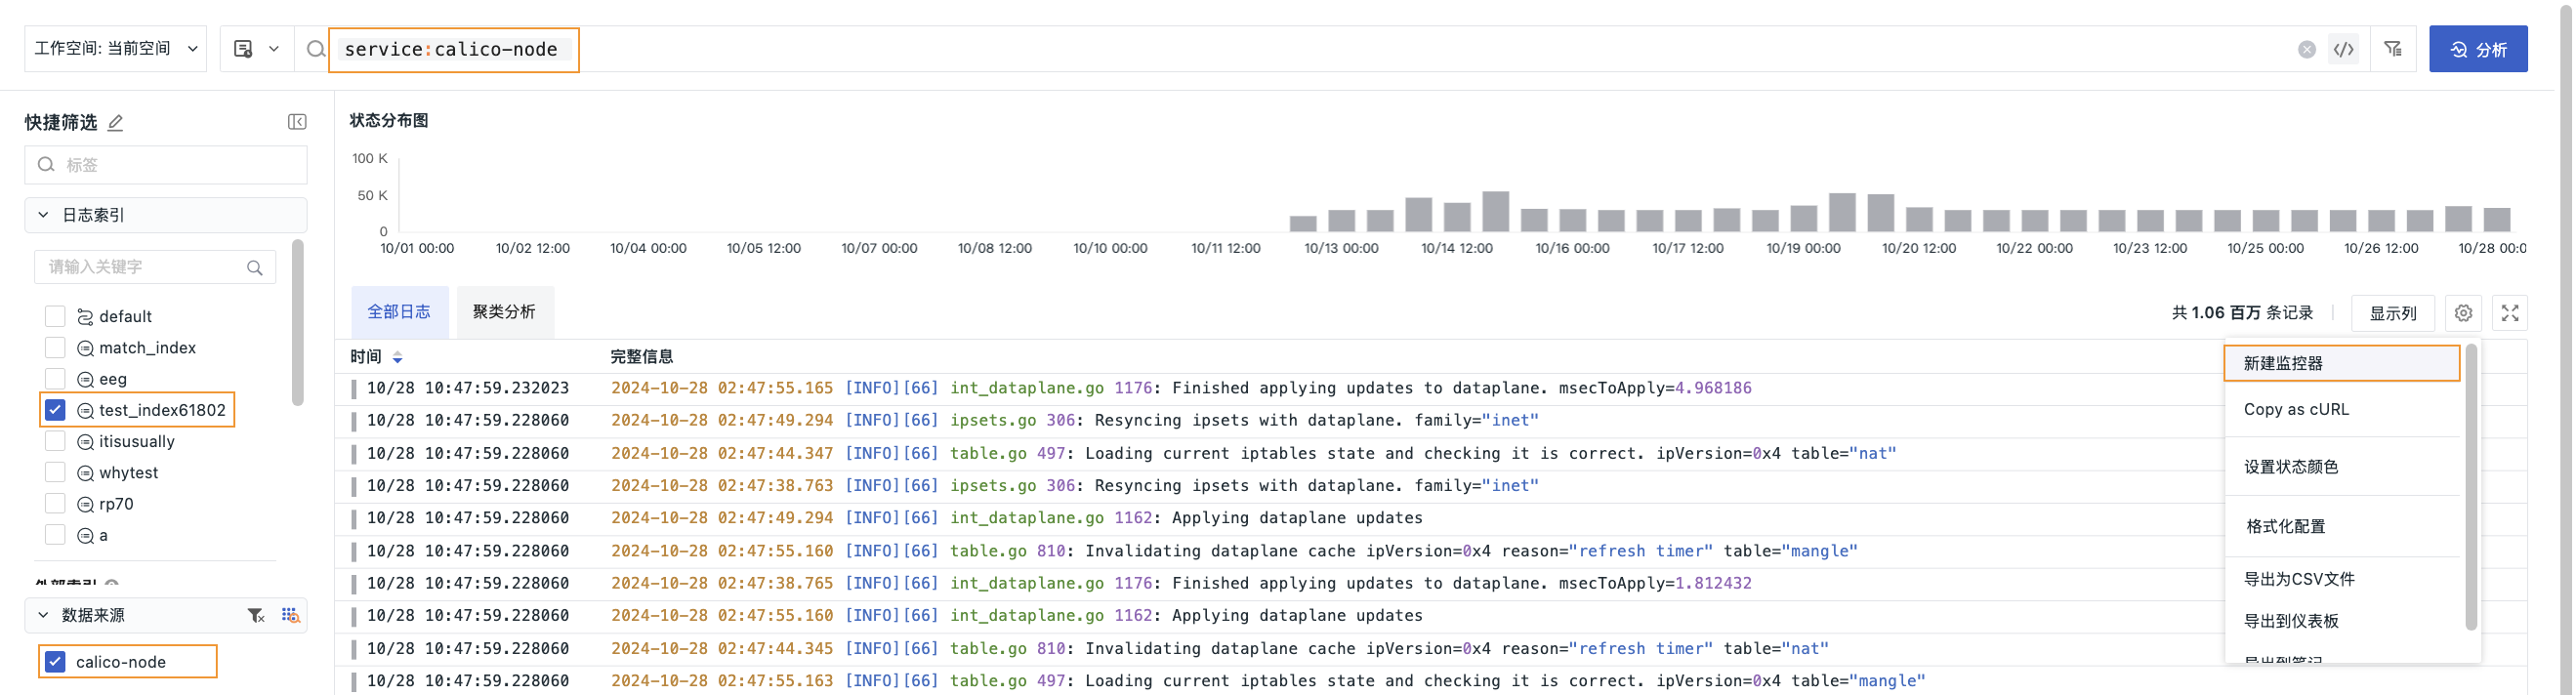Image resolution: width=2576 pixels, height=695 pixels.
Task: Collapse the 日志索引 section
Action: point(43,215)
